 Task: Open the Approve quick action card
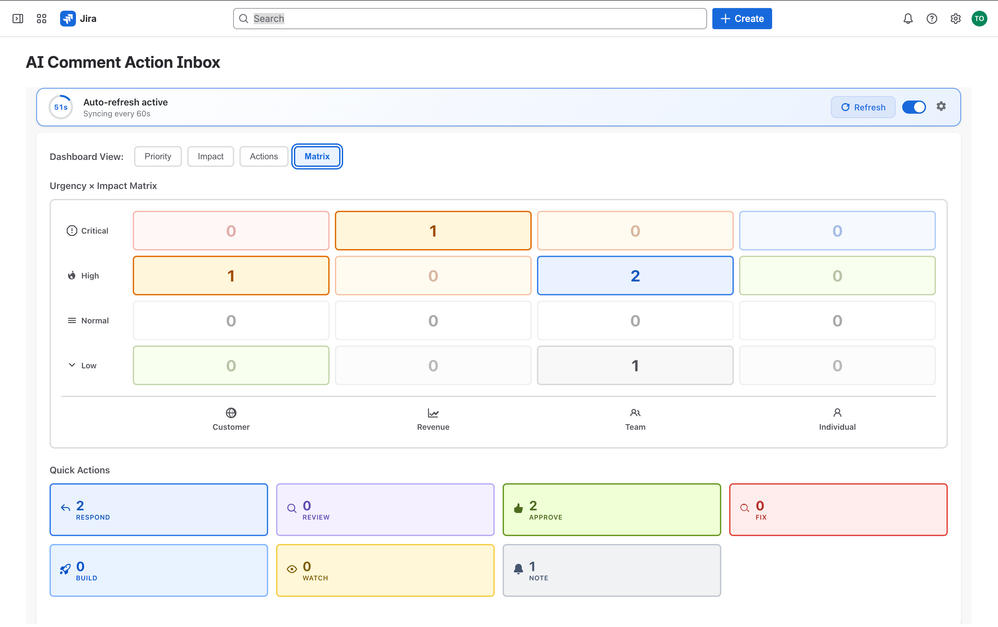tap(612, 509)
